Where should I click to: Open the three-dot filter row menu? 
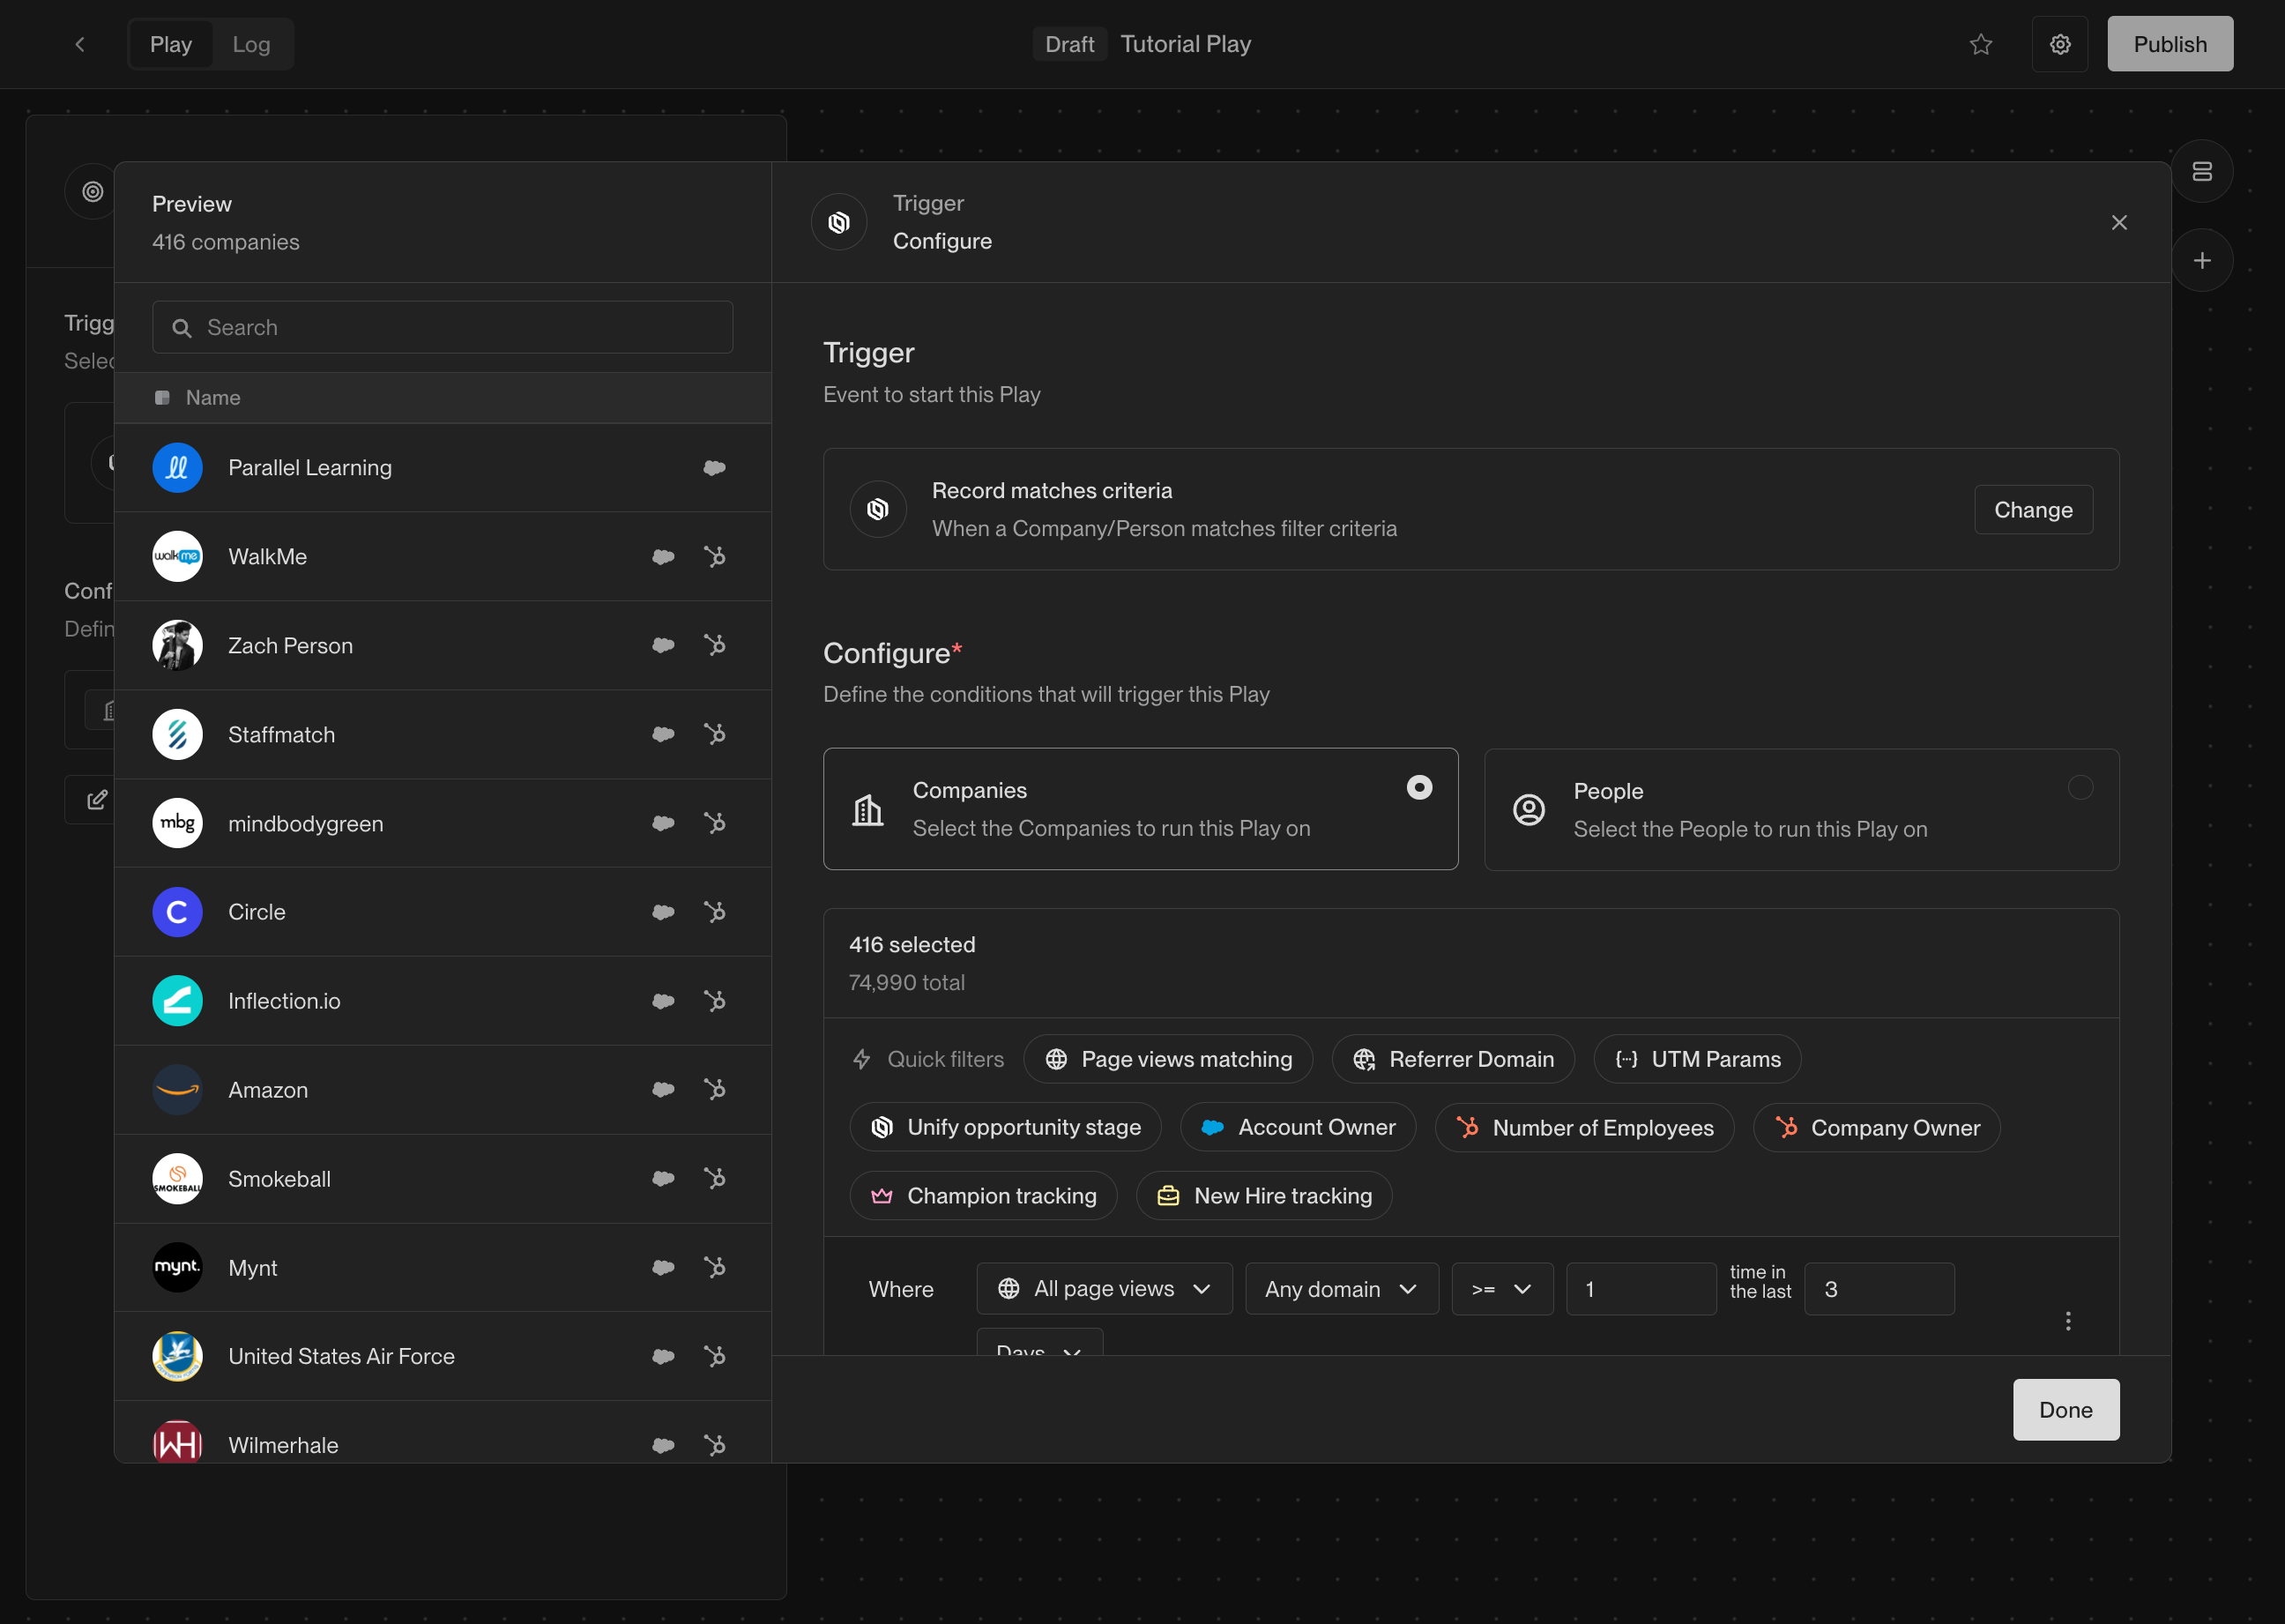pyautogui.click(x=2067, y=1321)
